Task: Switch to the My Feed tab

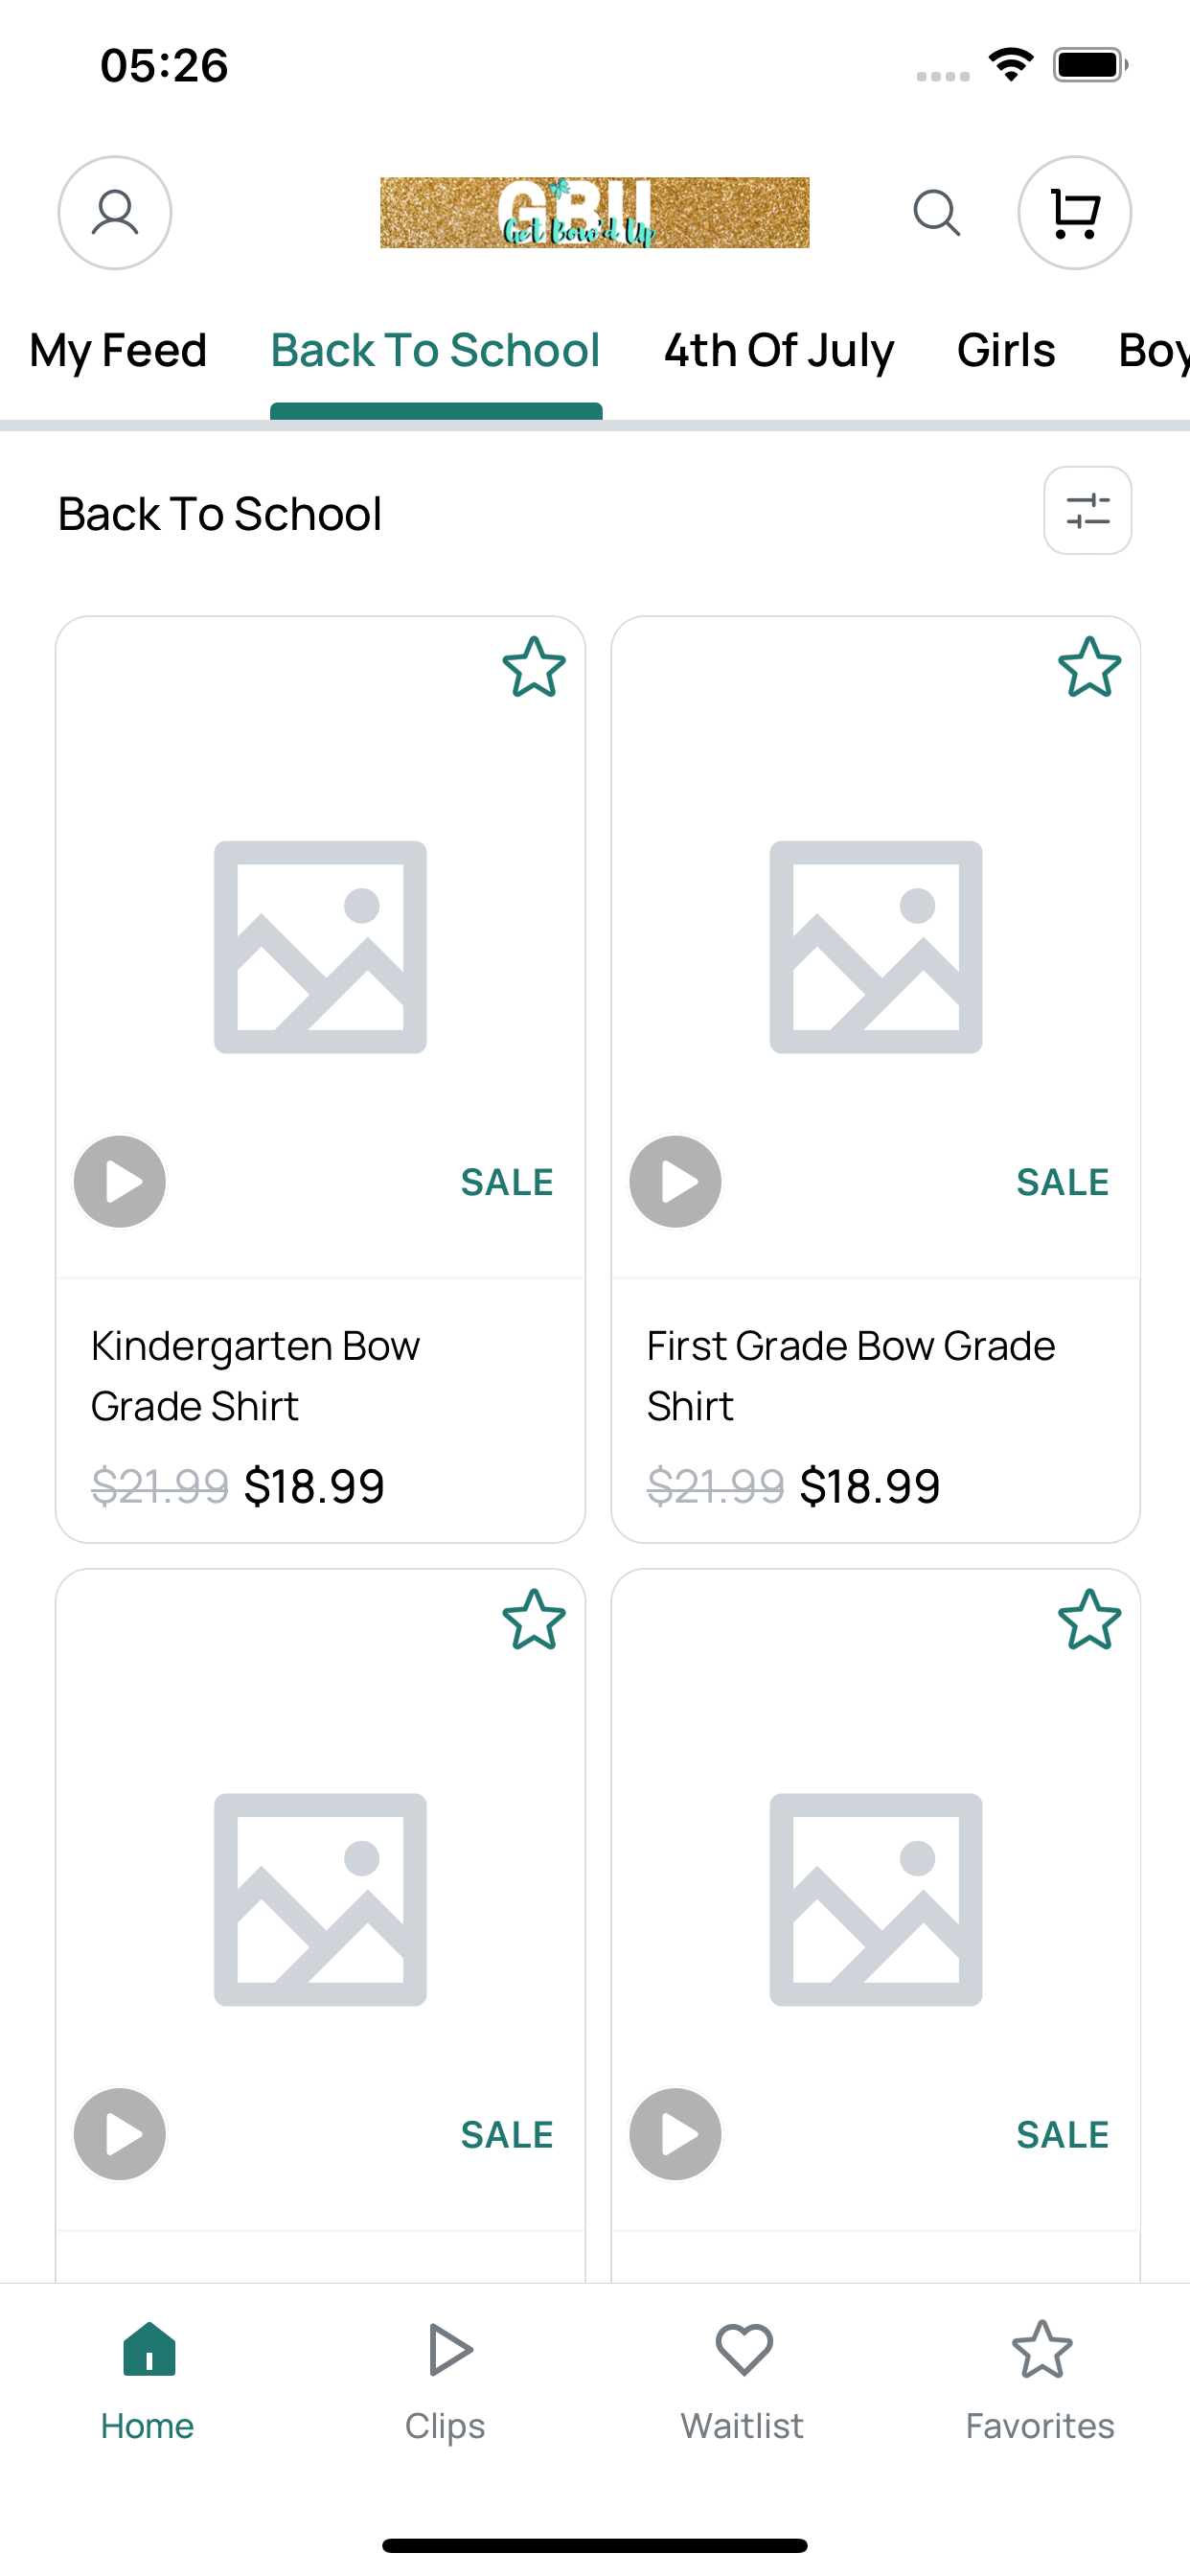Action: click(118, 350)
